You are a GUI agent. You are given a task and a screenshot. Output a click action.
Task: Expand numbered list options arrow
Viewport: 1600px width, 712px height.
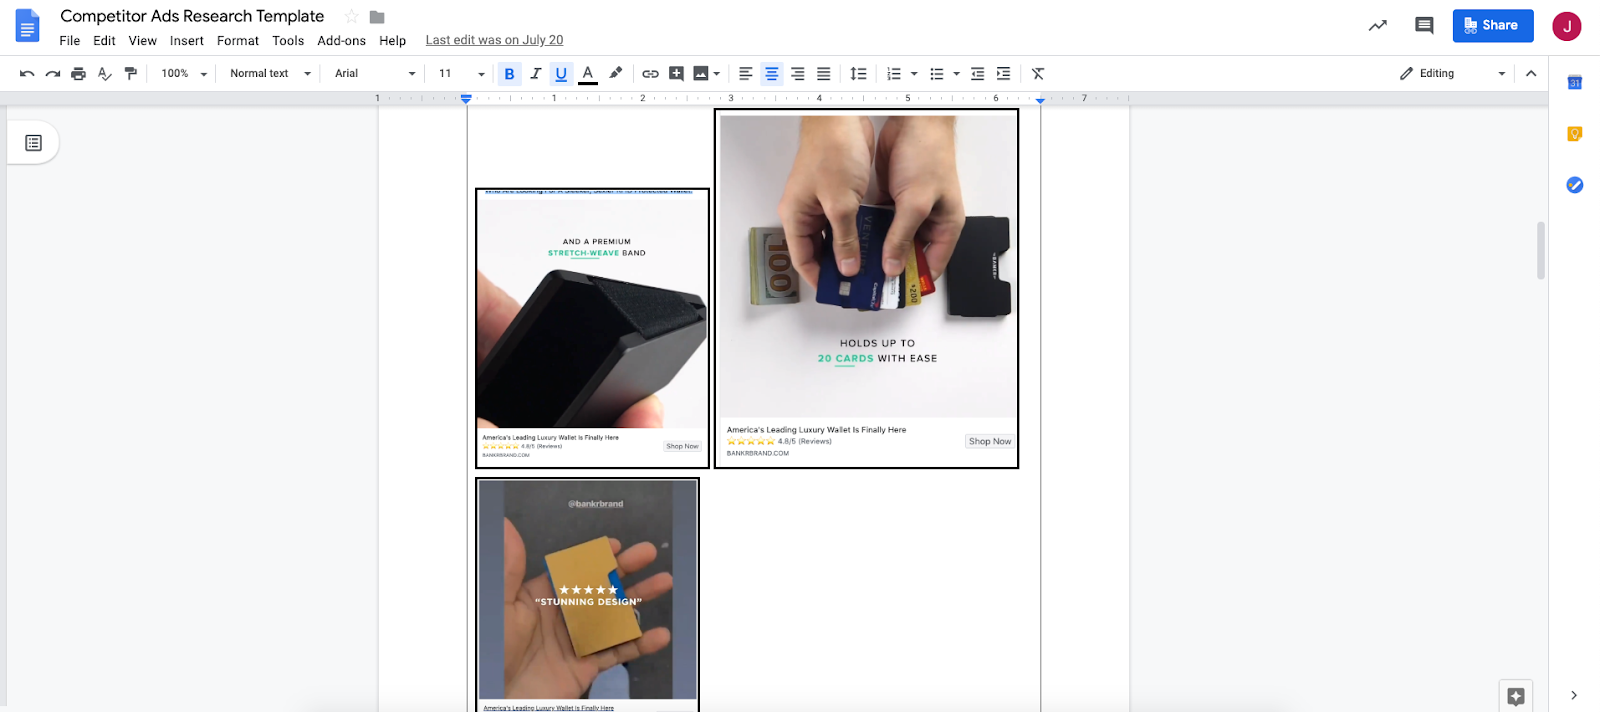click(914, 74)
